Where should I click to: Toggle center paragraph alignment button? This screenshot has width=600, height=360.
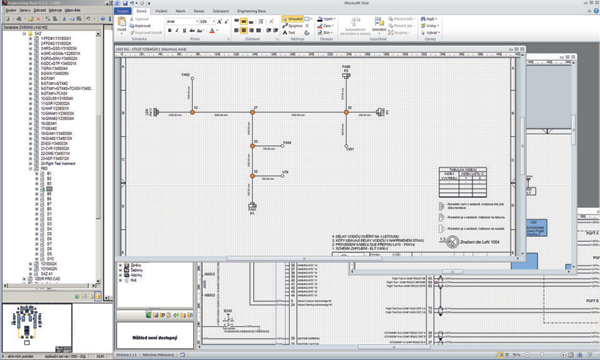point(244,31)
